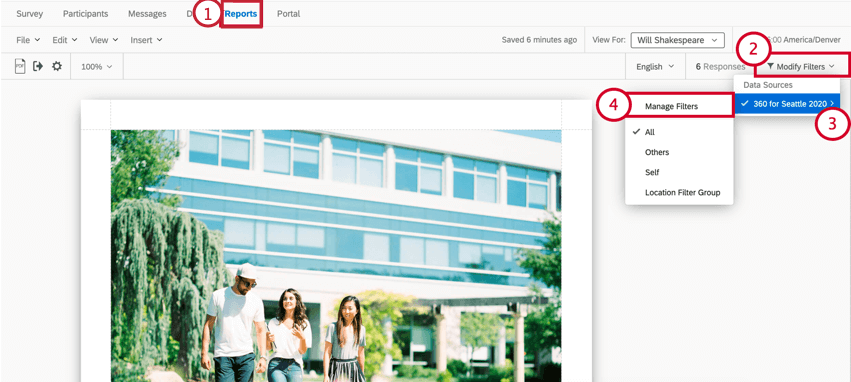Export report as PDF icon
This screenshot has width=851, height=382.
pos(20,66)
